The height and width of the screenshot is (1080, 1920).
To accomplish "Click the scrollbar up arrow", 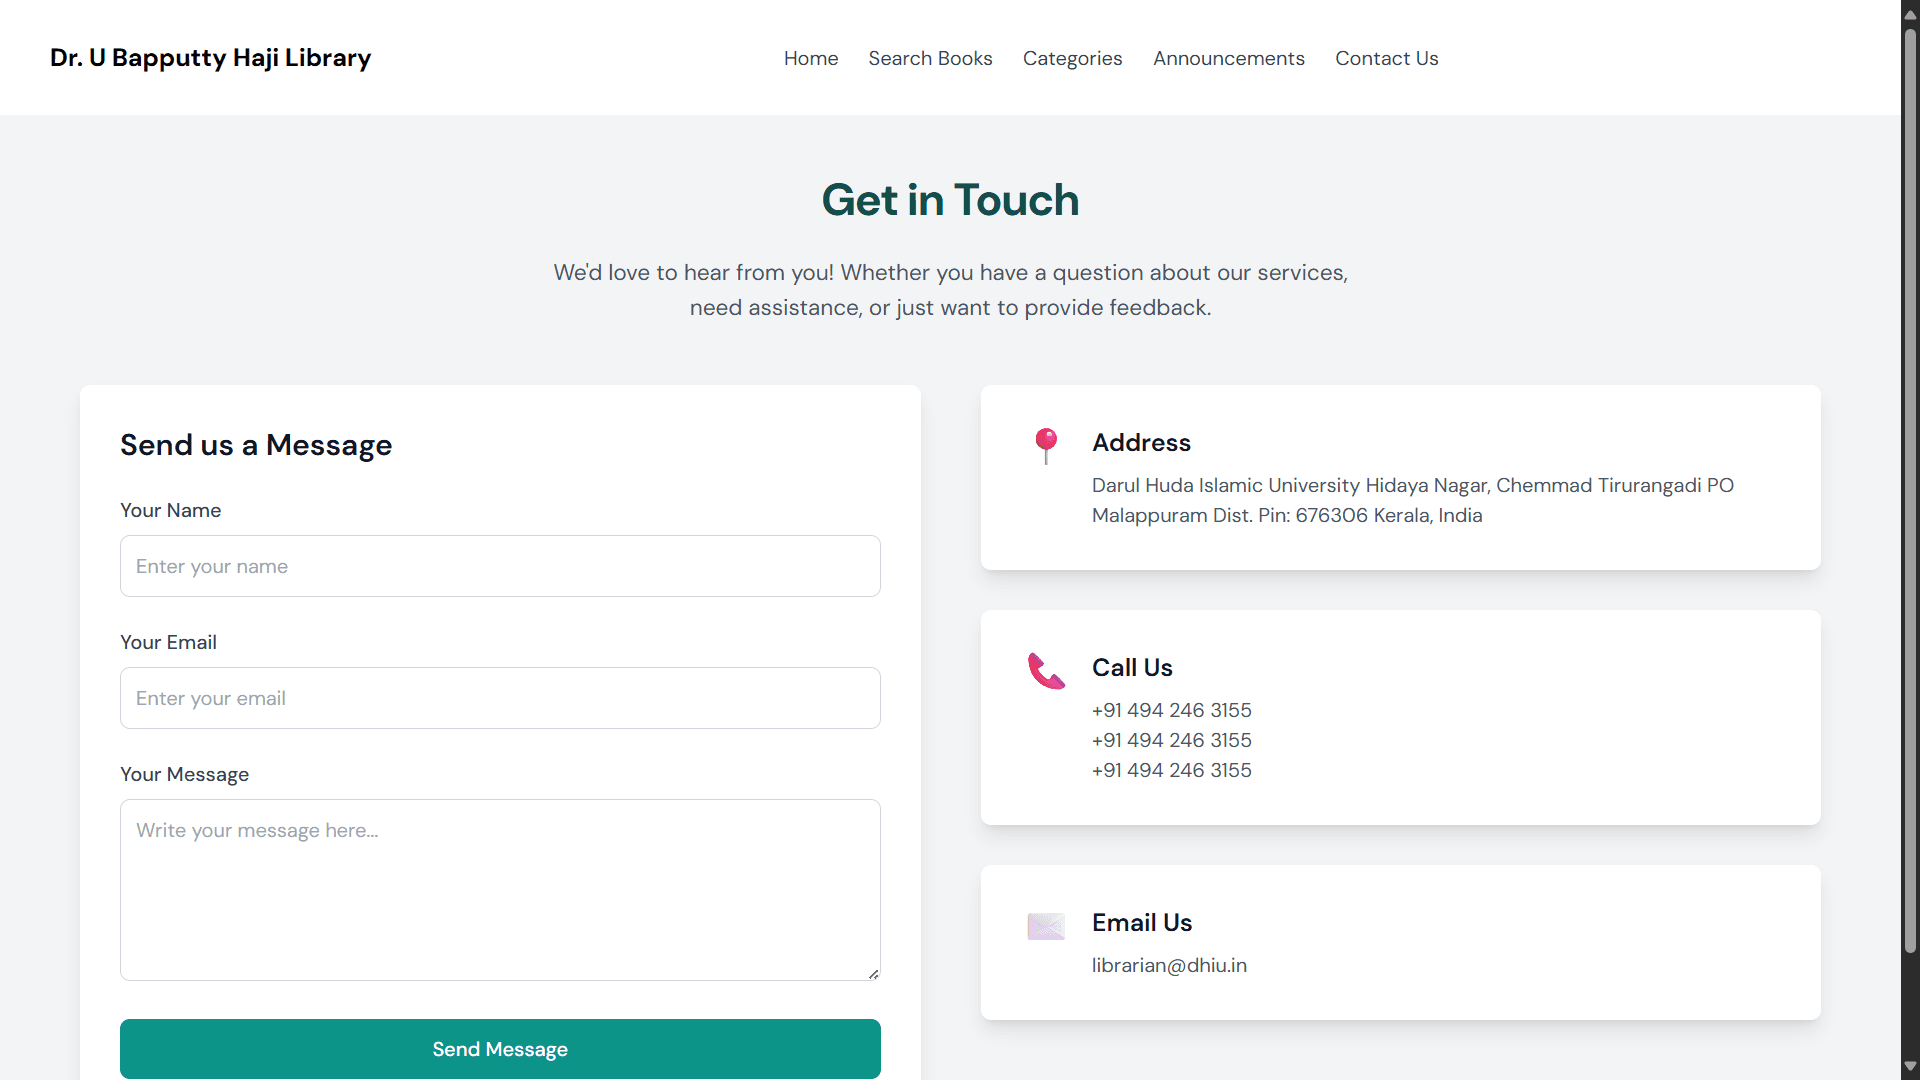I will point(1910,14).
